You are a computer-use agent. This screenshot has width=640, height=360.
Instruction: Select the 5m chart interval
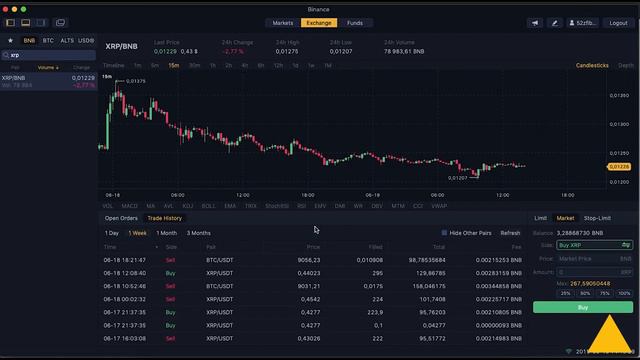[x=155, y=65]
